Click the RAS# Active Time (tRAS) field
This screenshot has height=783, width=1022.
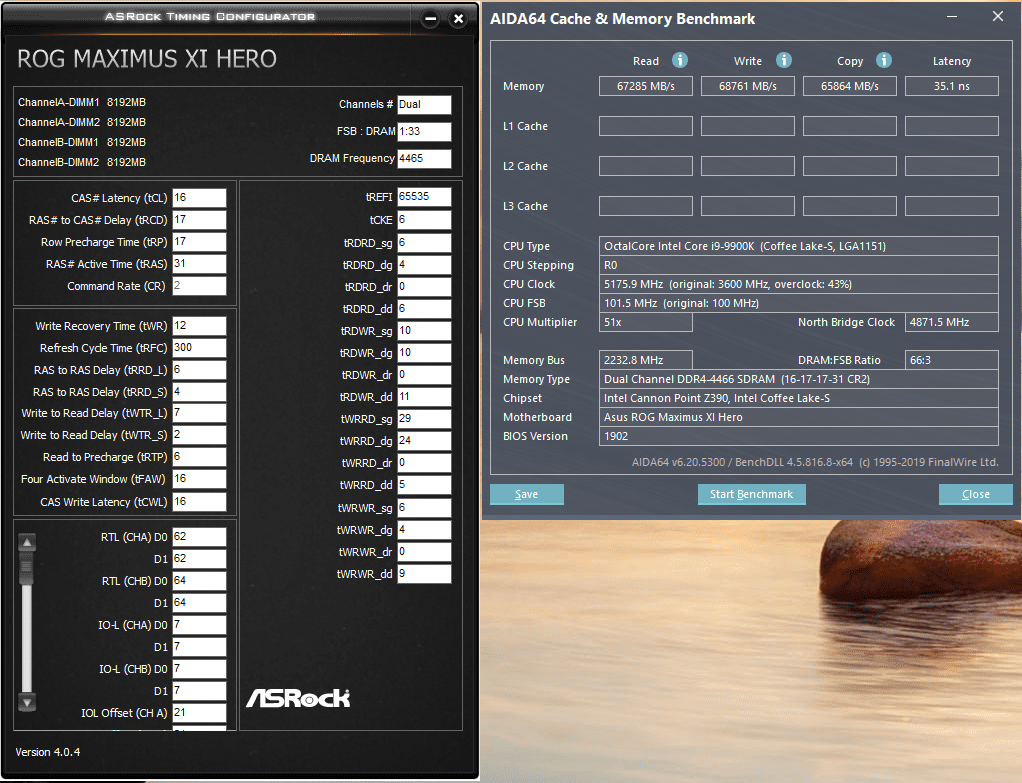pos(199,263)
